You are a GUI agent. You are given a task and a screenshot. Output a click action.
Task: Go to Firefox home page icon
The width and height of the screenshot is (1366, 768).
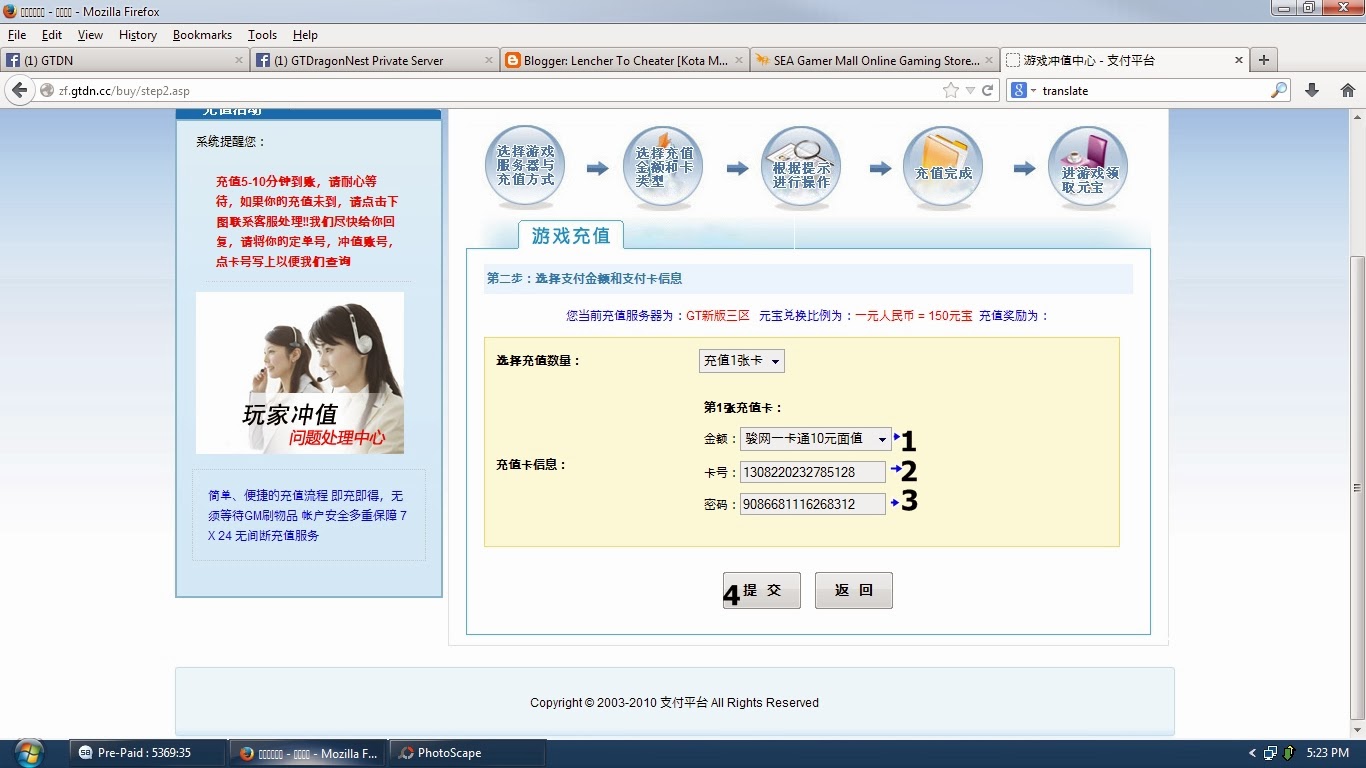point(1347,90)
